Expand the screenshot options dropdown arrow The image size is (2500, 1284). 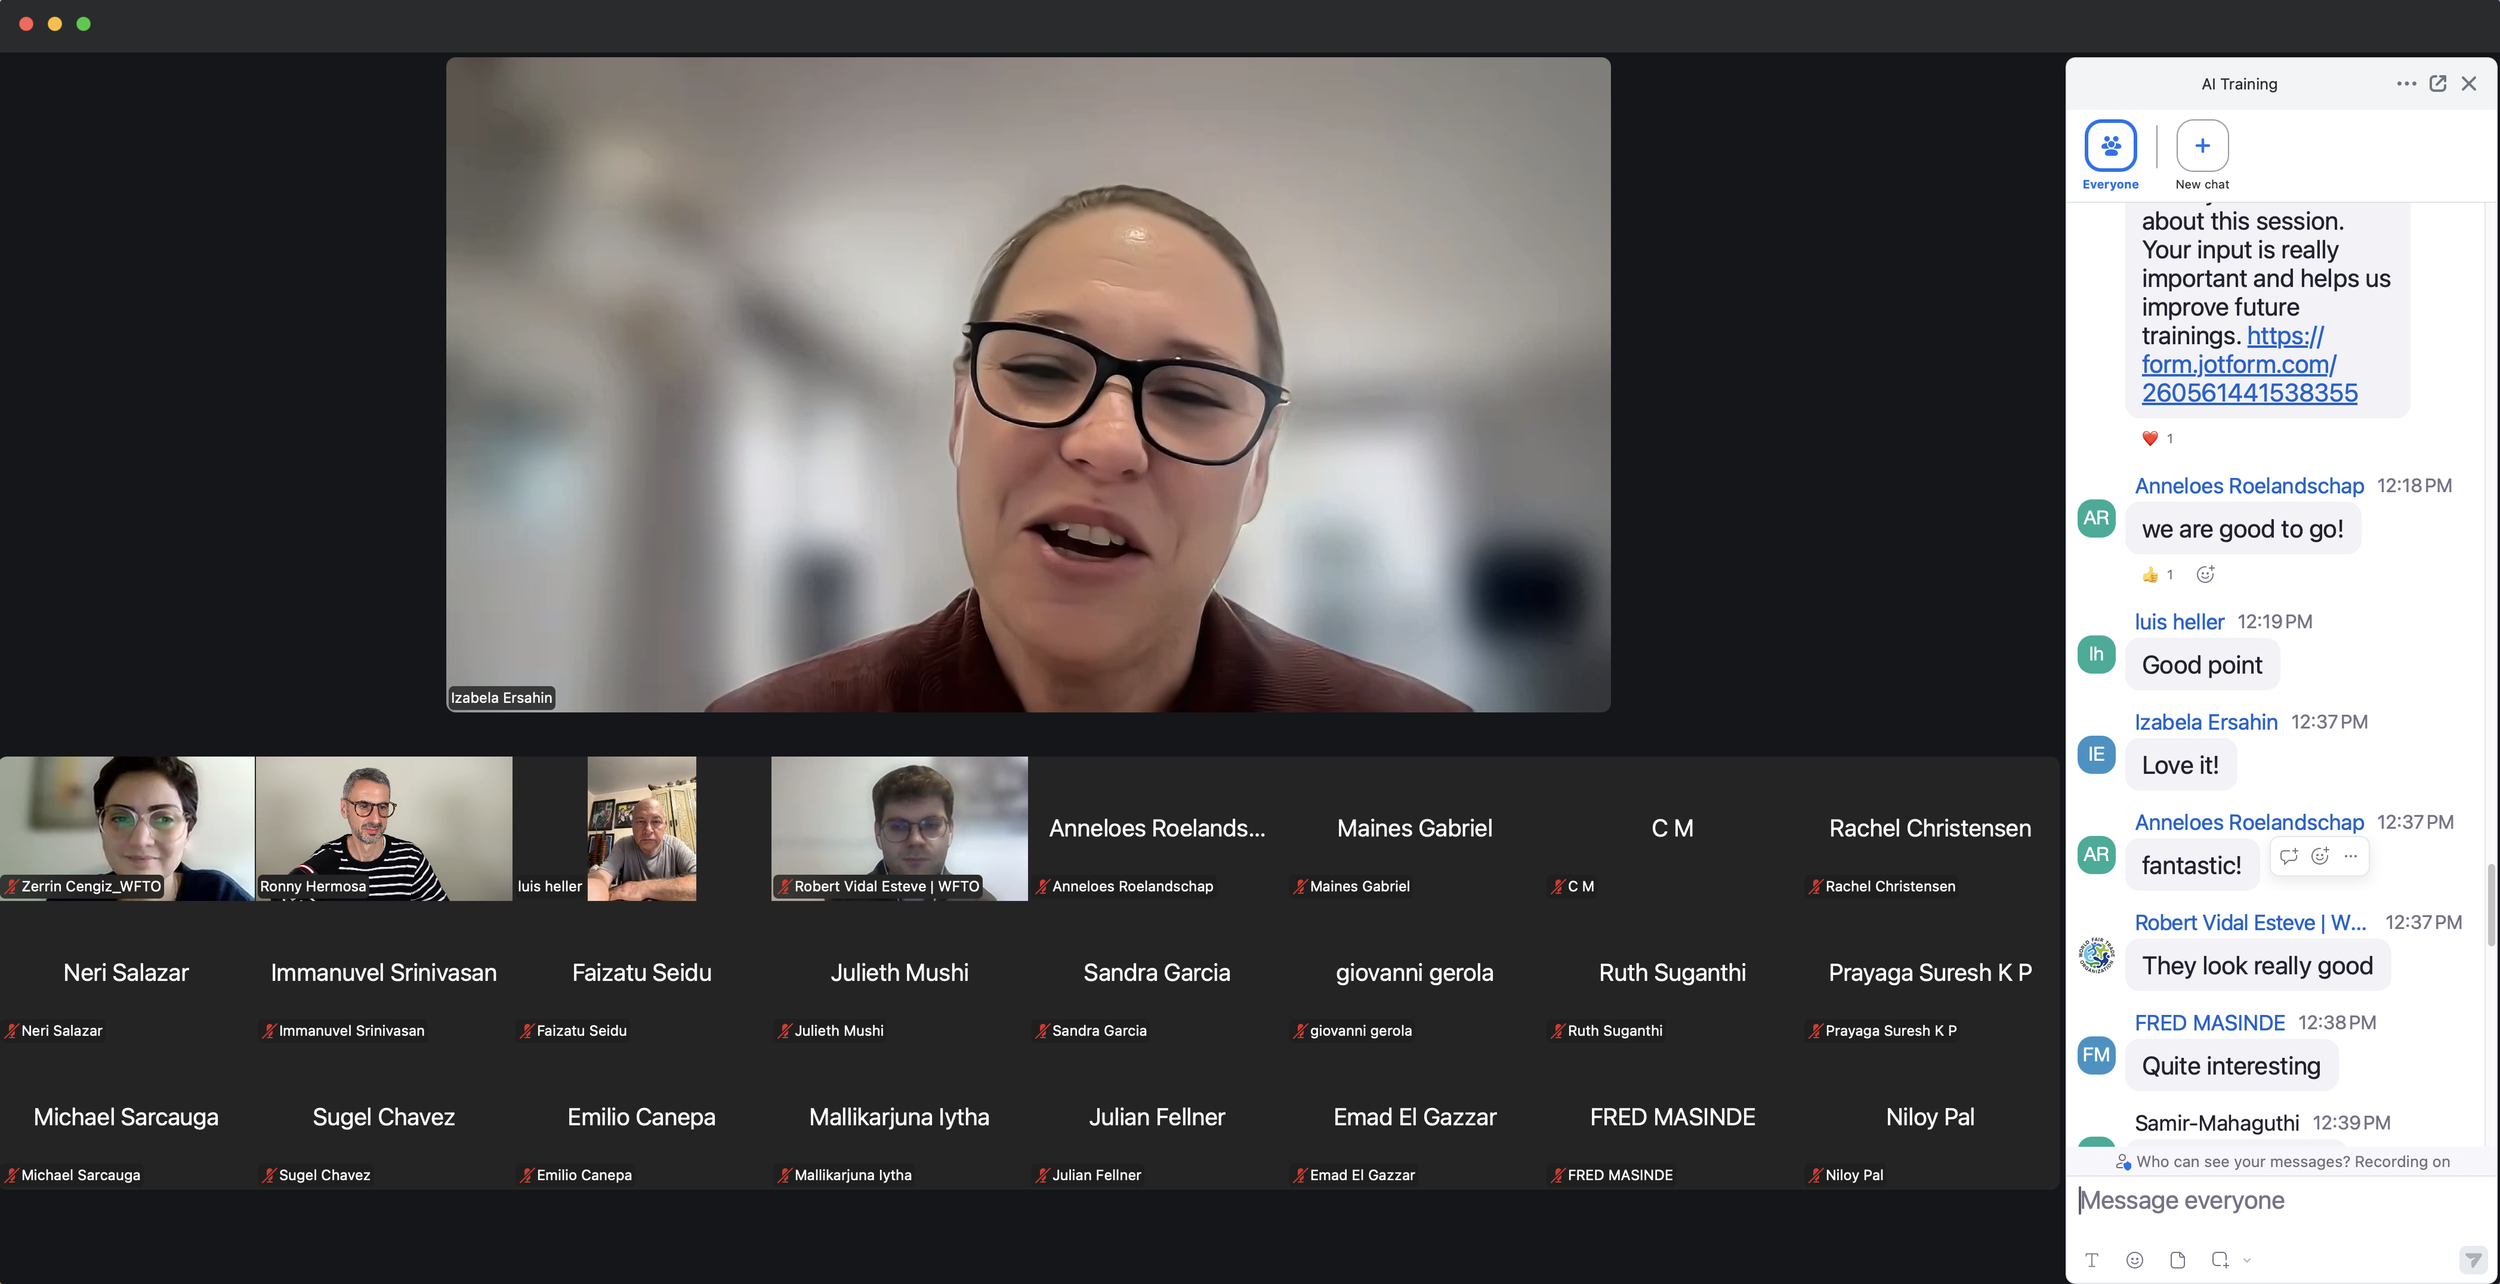pos(2247,1260)
